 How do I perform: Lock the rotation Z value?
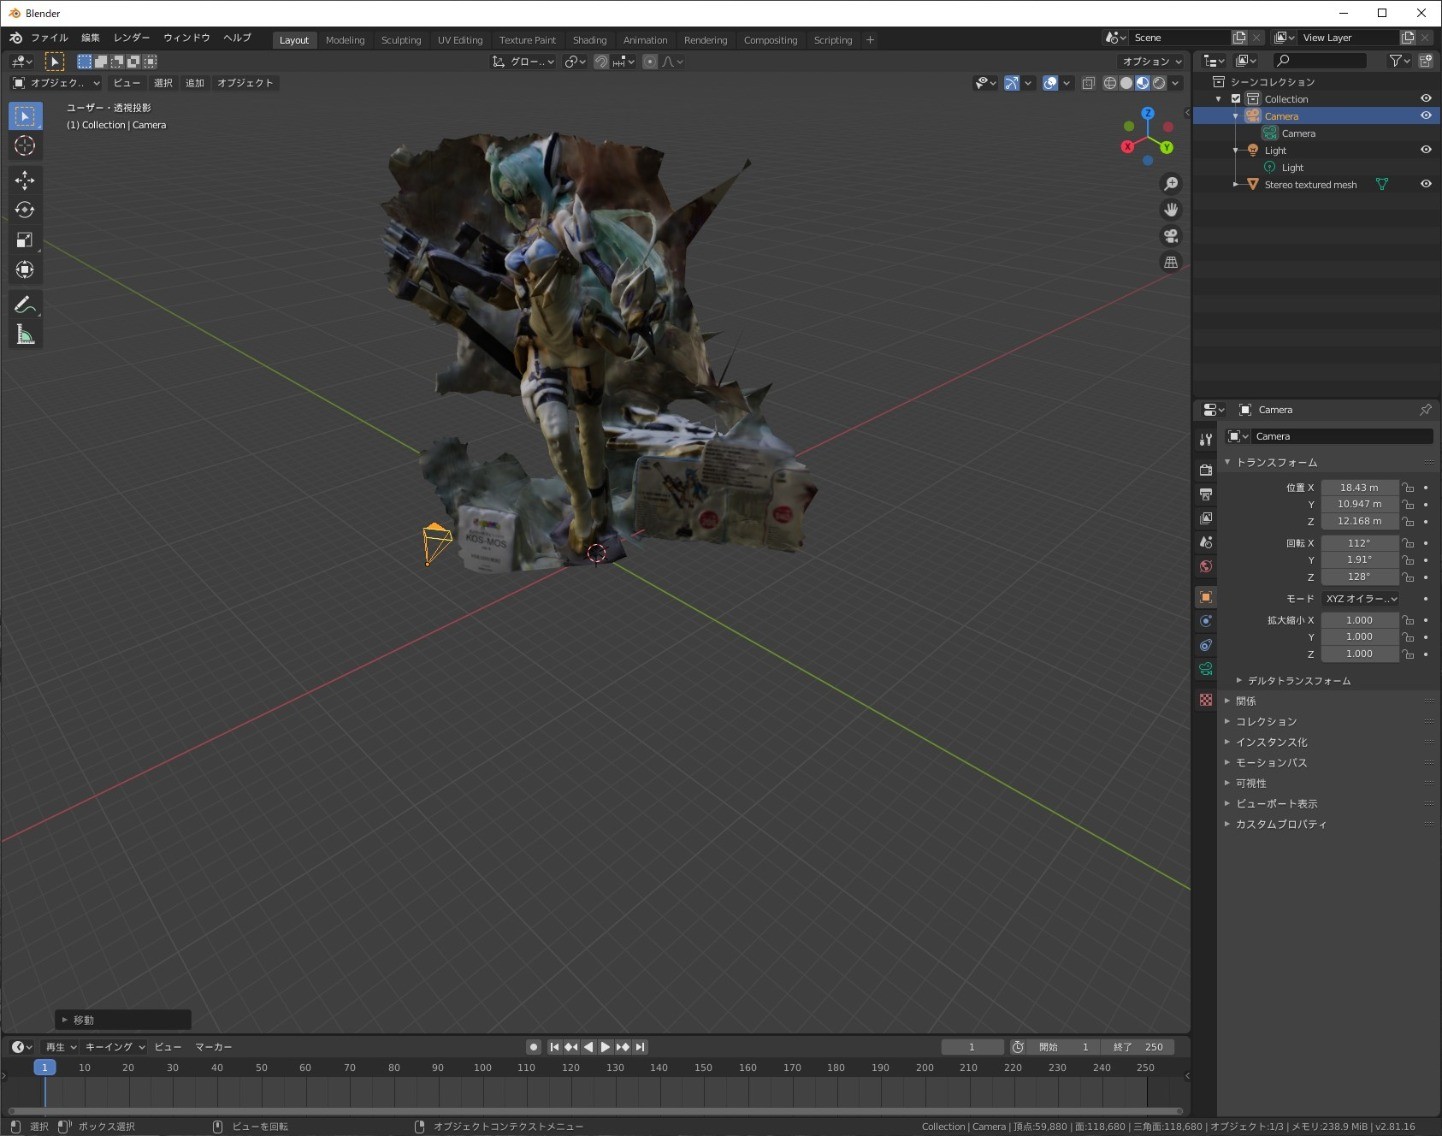1408,577
